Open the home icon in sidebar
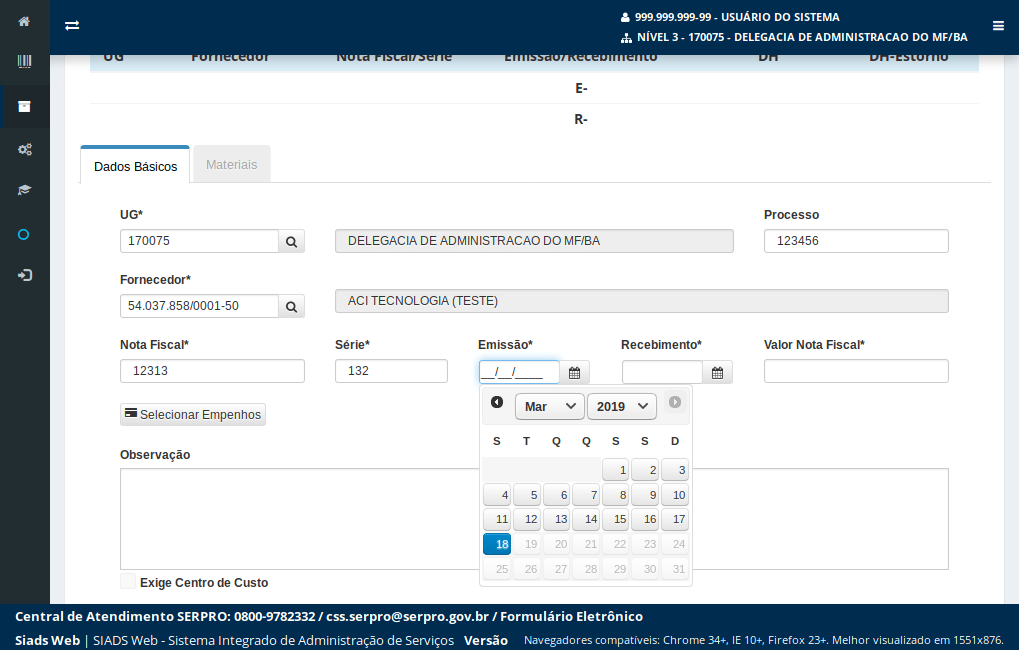Image resolution: width=1019 pixels, height=650 pixels. click(x=24, y=21)
